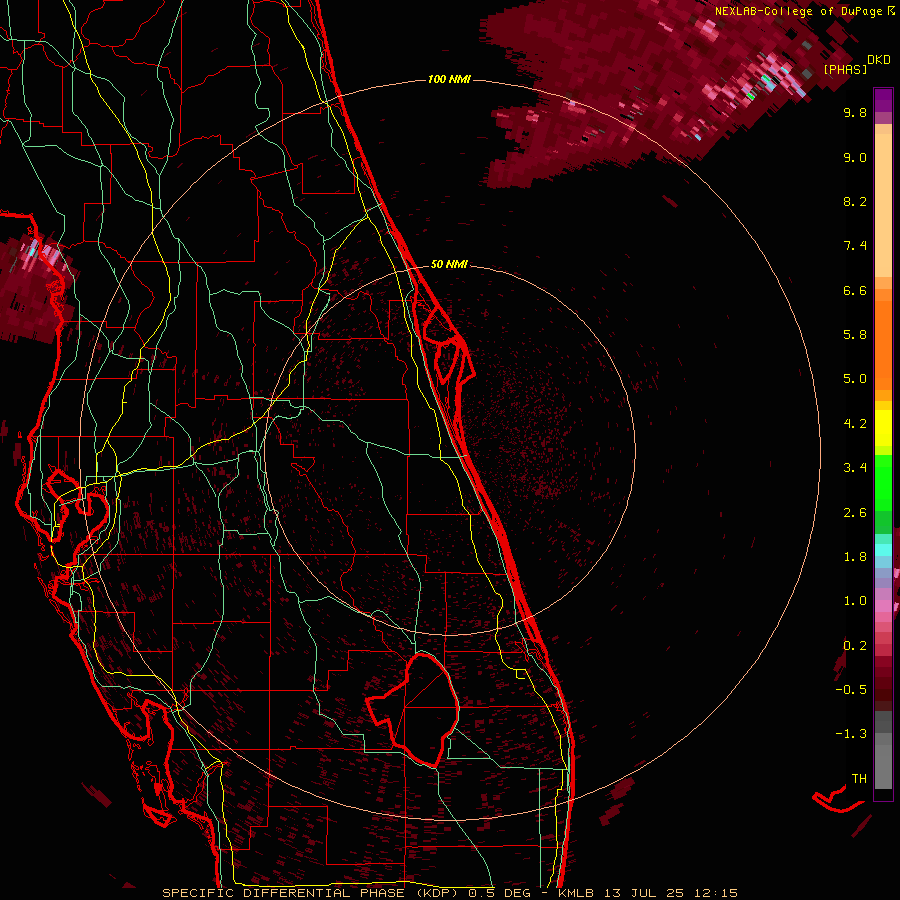Click the Lake Okeechobee outline on map
This screenshot has height=900, width=900.
pyautogui.click(x=413, y=710)
